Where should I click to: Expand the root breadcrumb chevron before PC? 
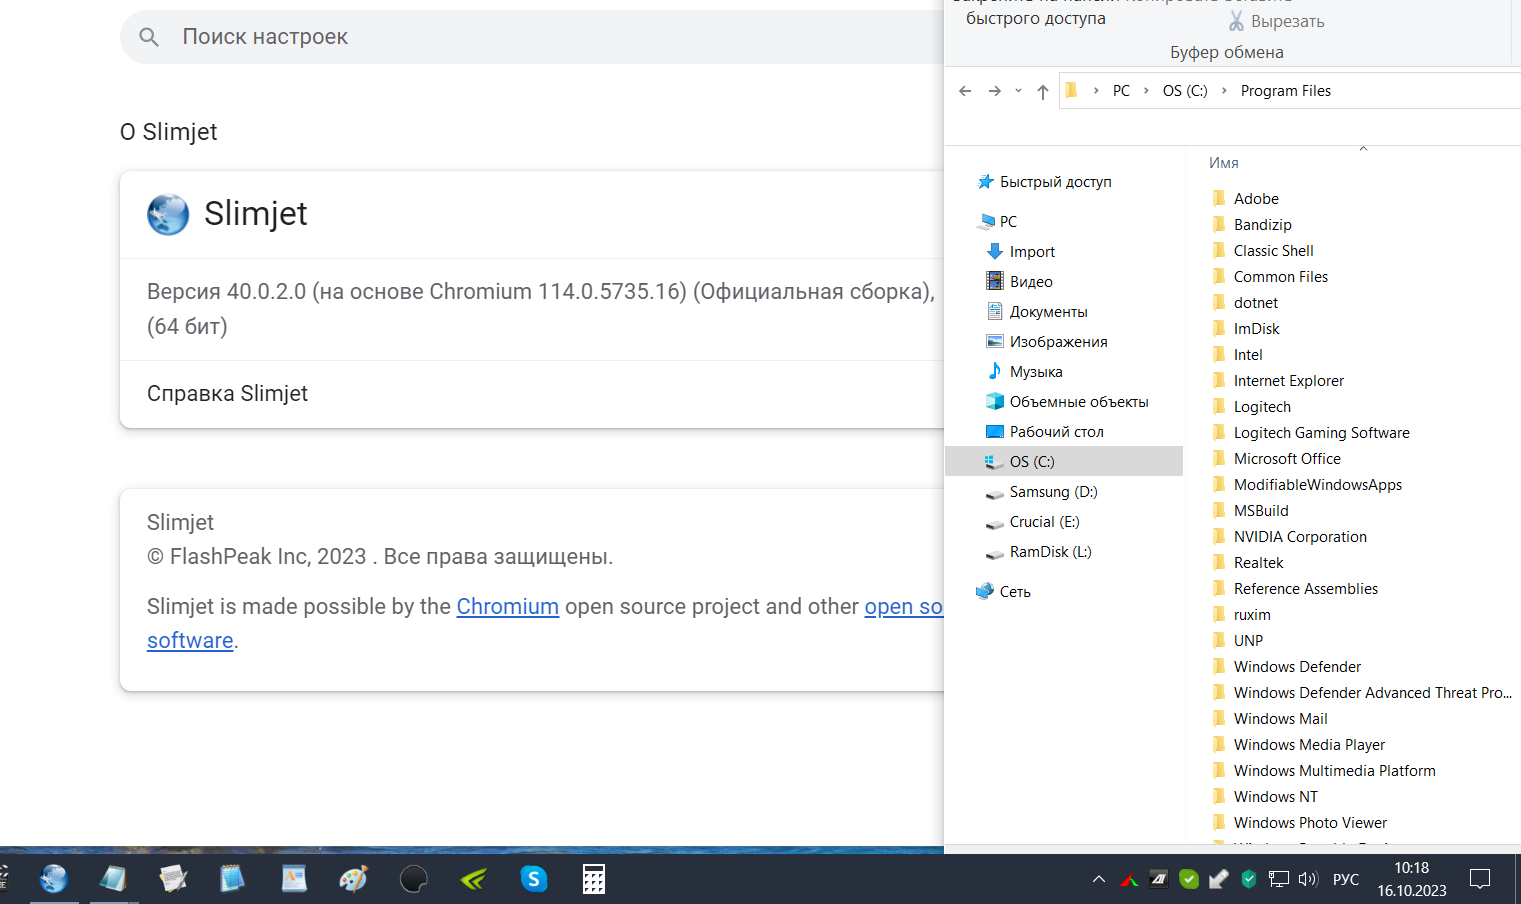[x=1096, y=91]
